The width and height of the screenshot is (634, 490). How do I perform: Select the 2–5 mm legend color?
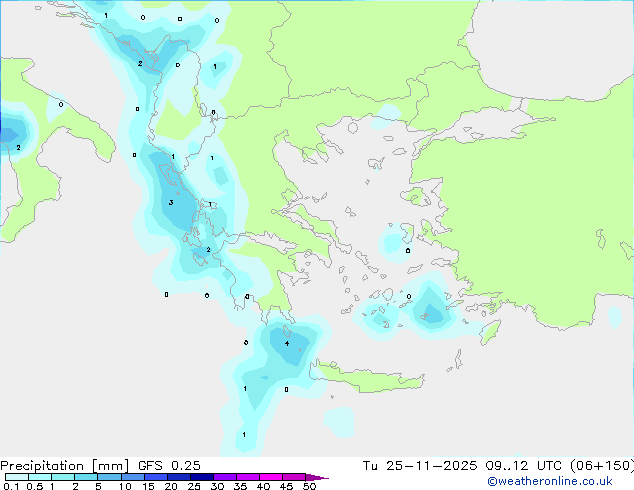click(x=86, y=477)
